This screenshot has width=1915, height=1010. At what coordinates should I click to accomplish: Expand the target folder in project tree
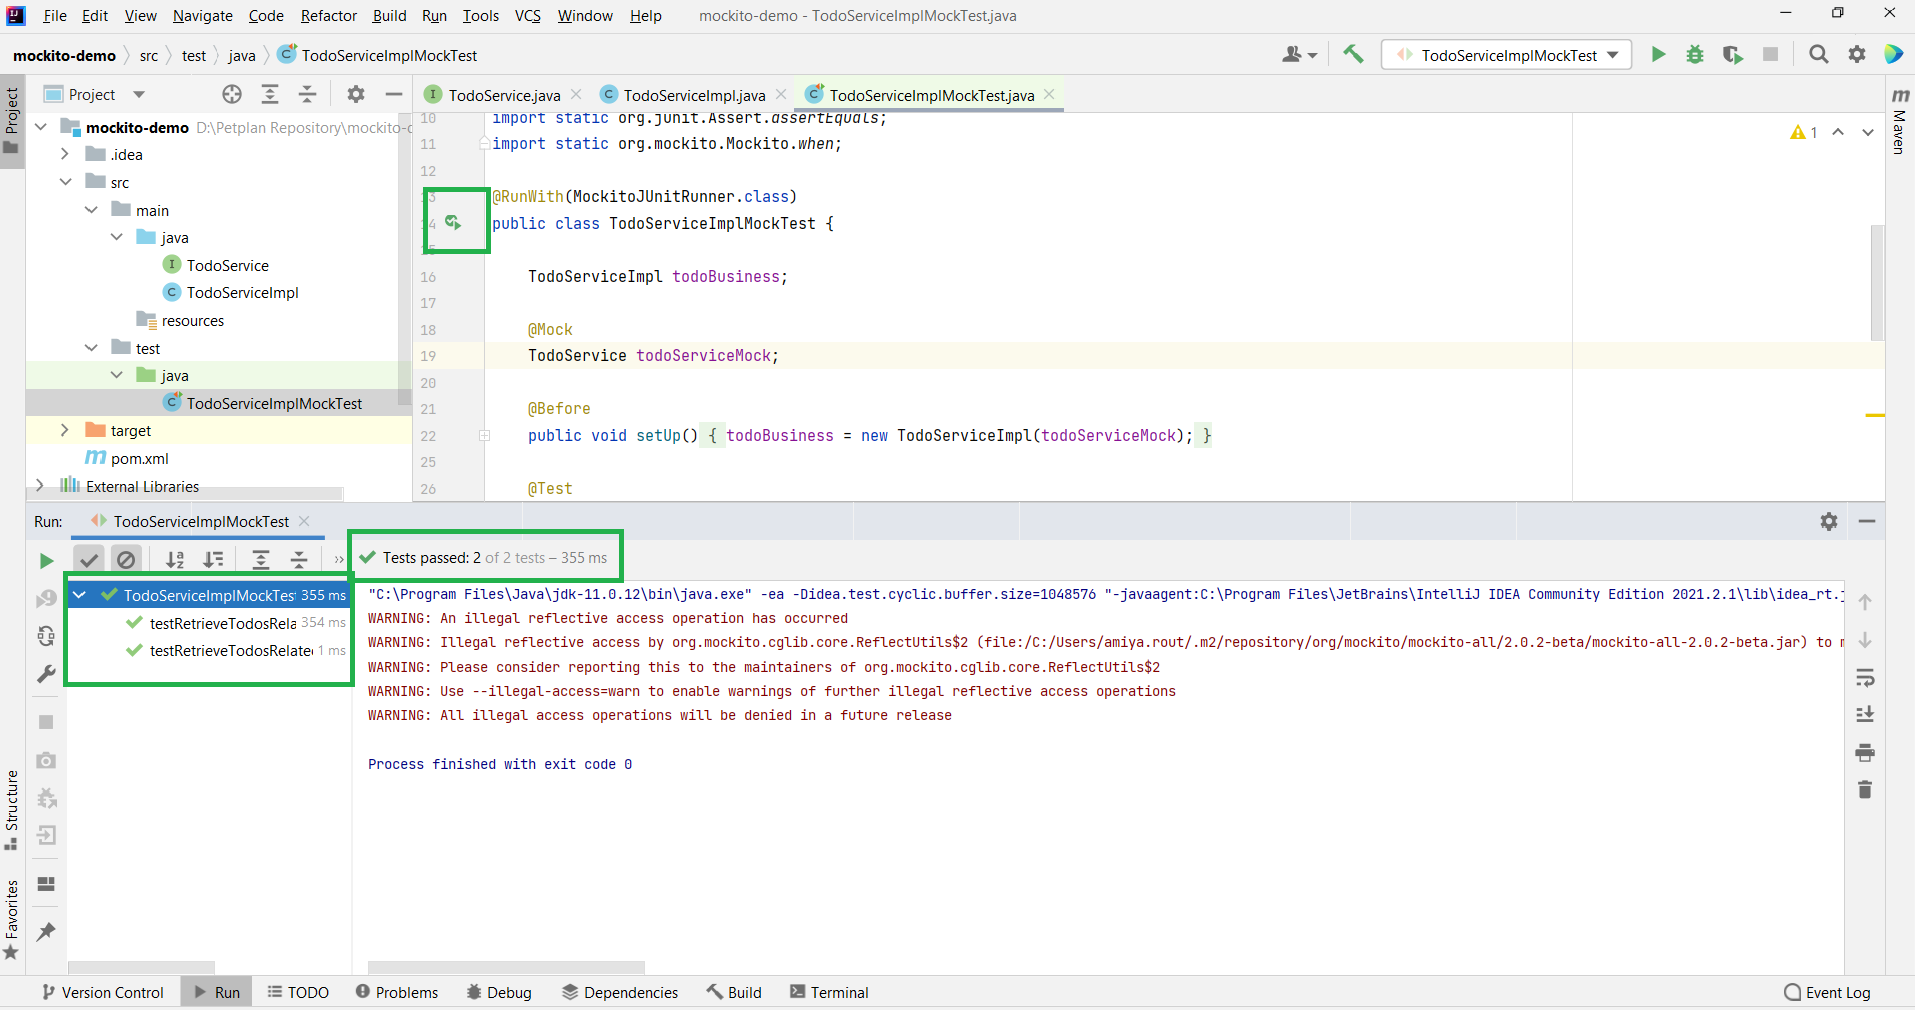tap(65, 430)
